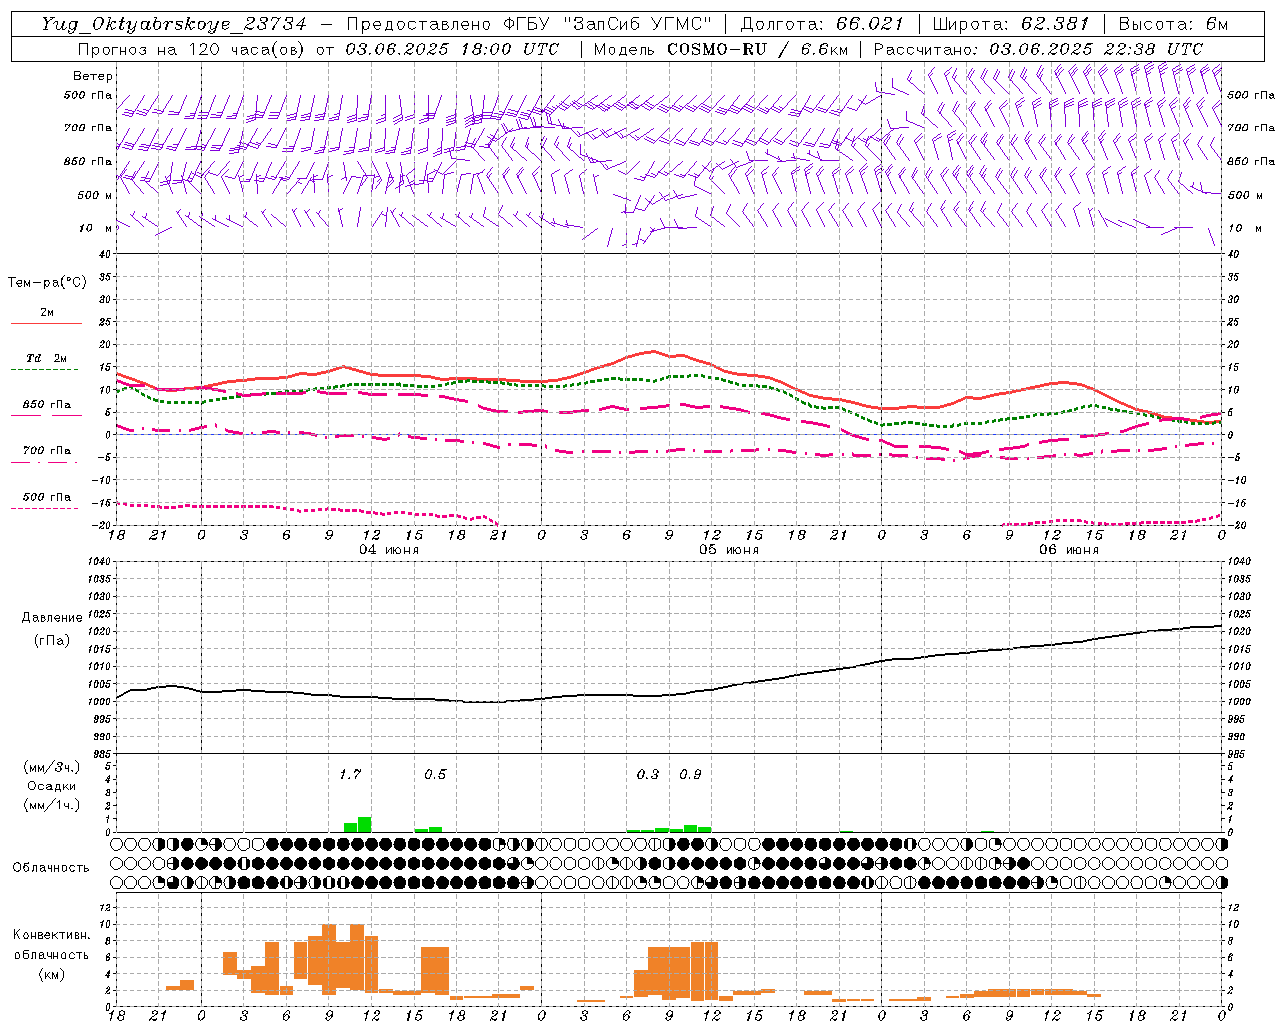Click the solid red 2м legend line
1280x1024 pixels.
[x=46, y=323]
